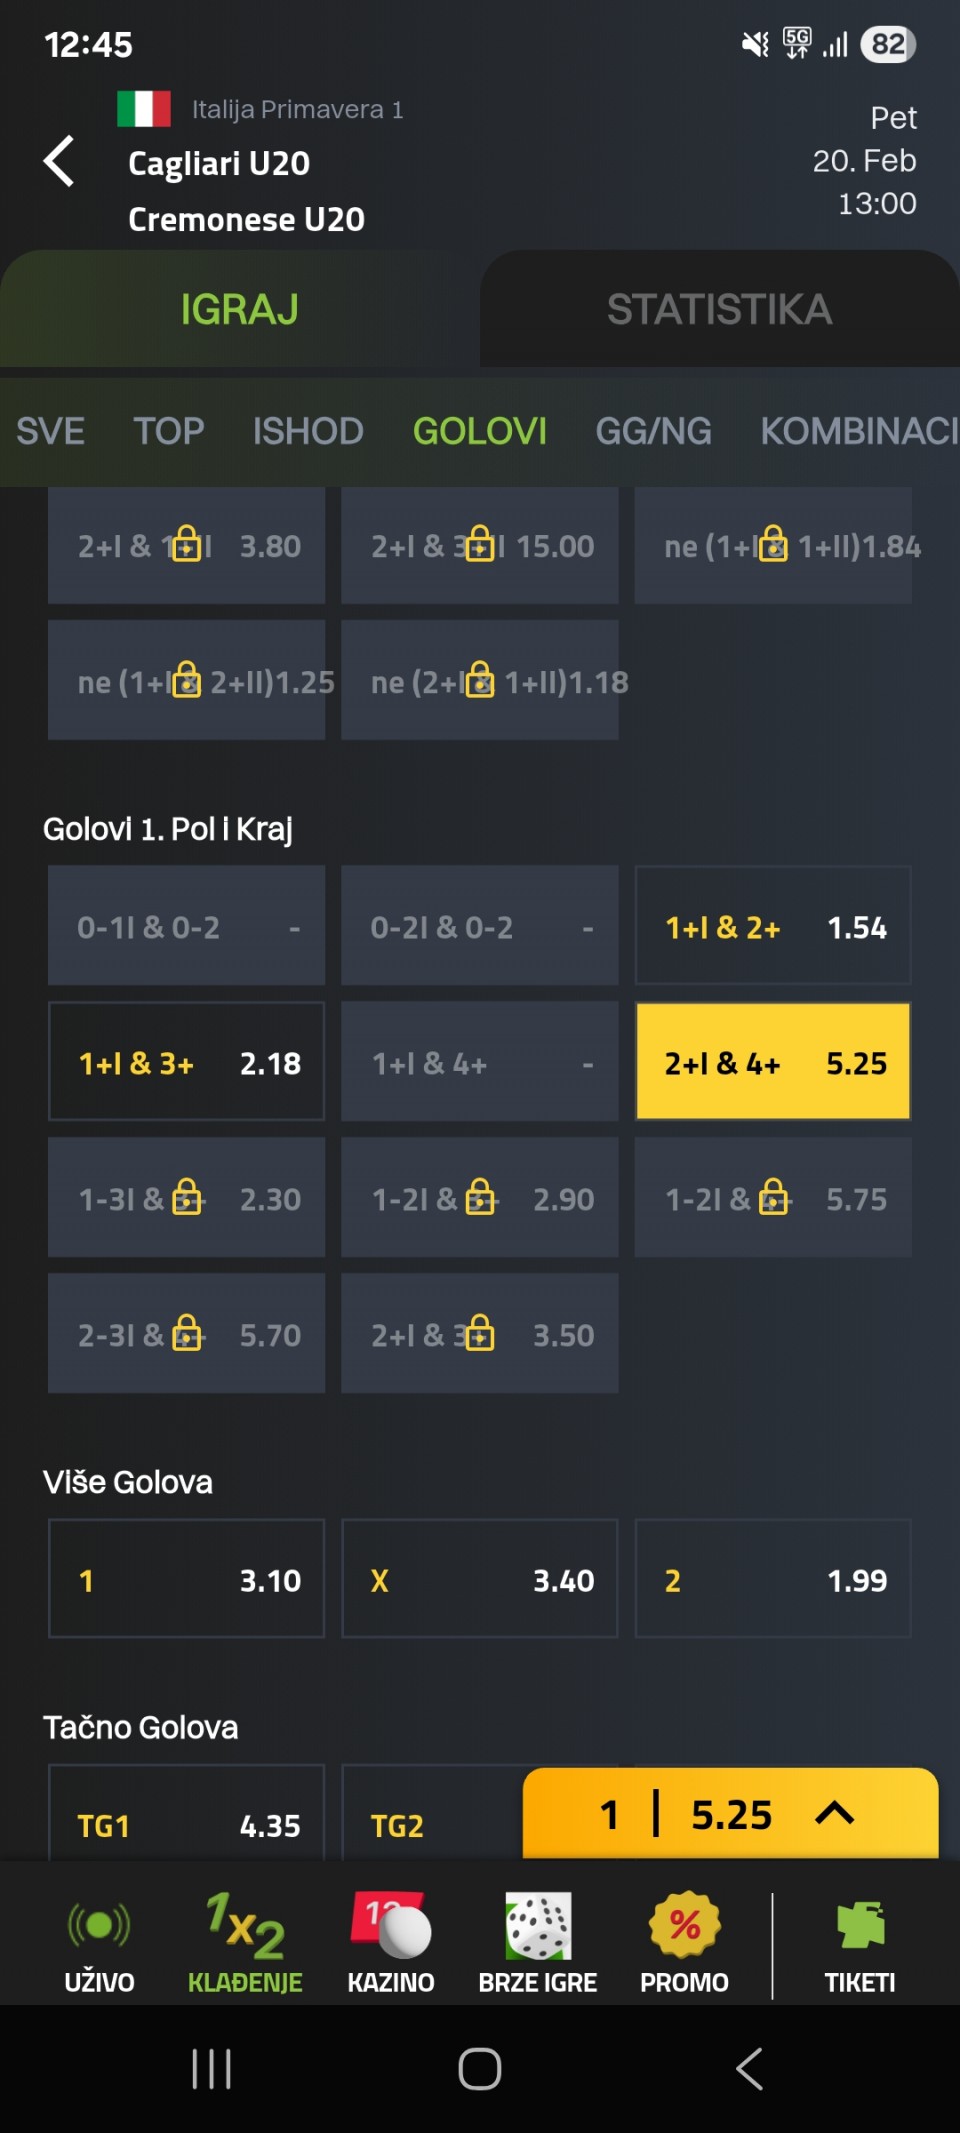Tap the locked 1-3I odd 2.30
Viewport: 960px width, 2133px height.
tap(187, 1198)
